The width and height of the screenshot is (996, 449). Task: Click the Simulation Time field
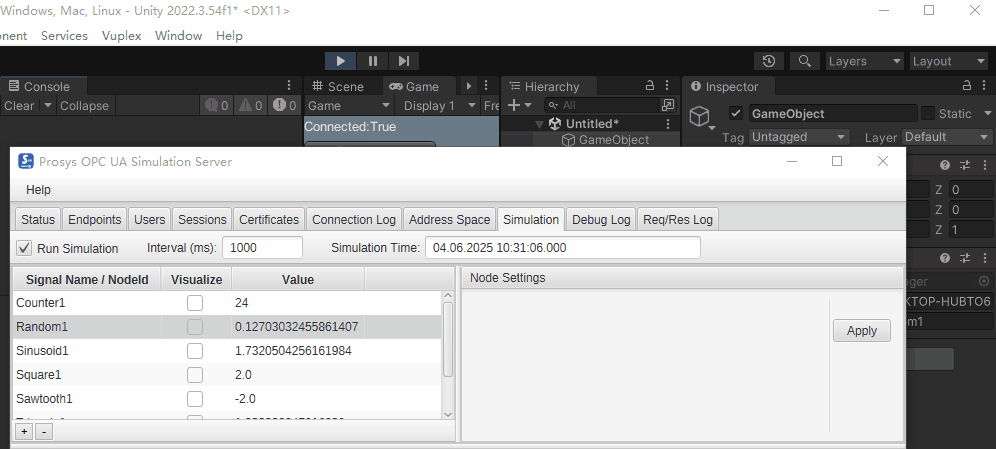point(563,248)
